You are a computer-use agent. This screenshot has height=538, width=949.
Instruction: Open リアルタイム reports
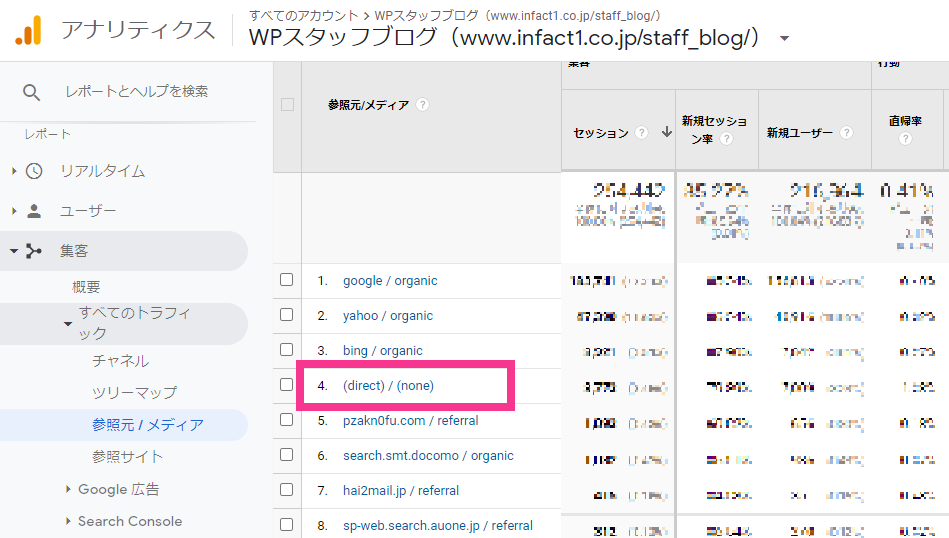coord(102,171)
